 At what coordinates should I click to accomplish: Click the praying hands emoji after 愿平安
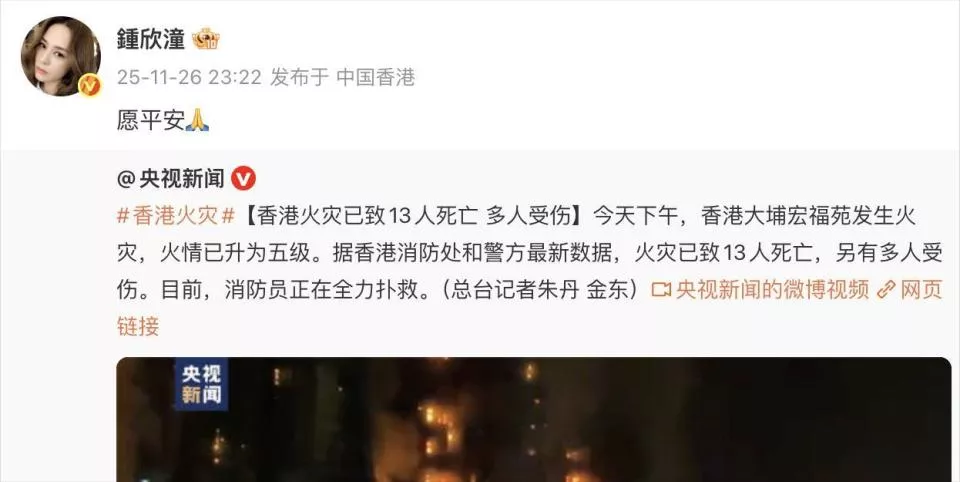[197, 120]
